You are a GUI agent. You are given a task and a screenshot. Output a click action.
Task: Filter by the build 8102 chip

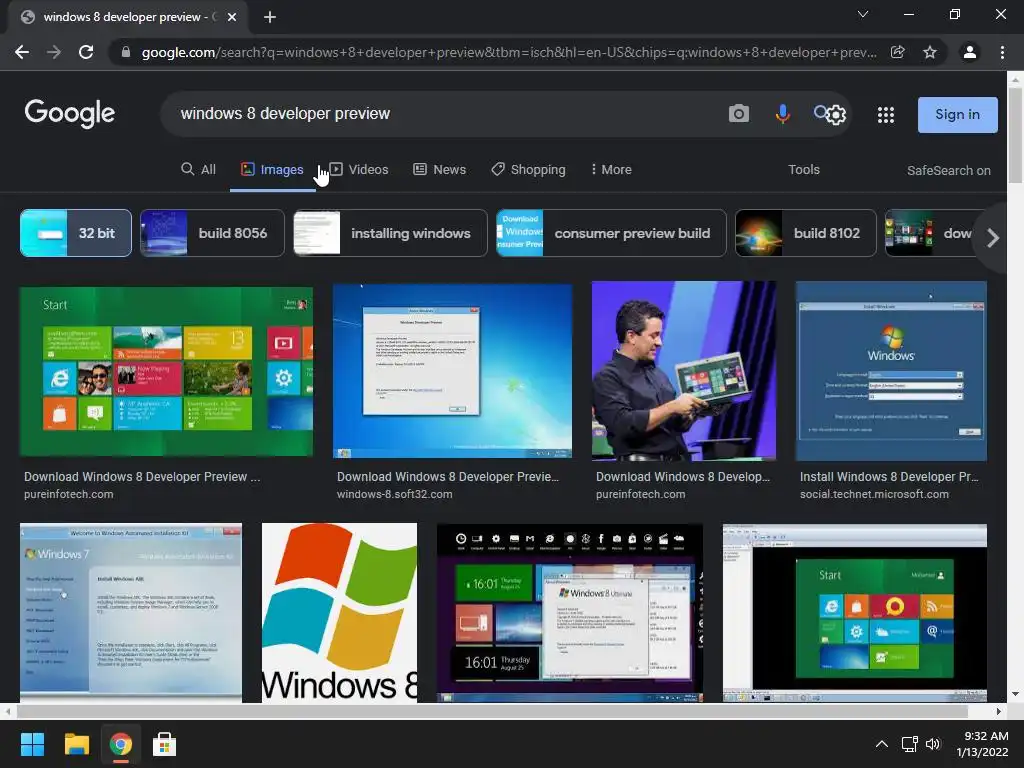[x=805, y=233]
